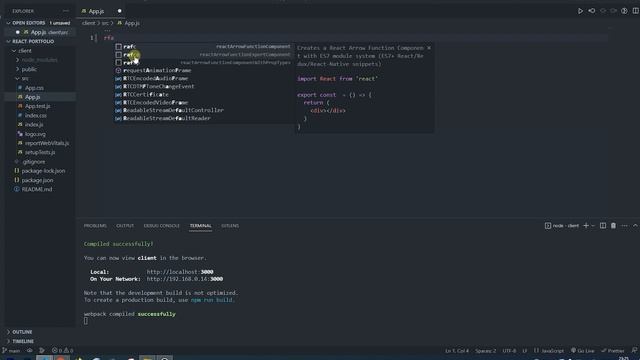640x360 pixels.
Task: Split the terminal panel
Action: [x=602, y=226]
